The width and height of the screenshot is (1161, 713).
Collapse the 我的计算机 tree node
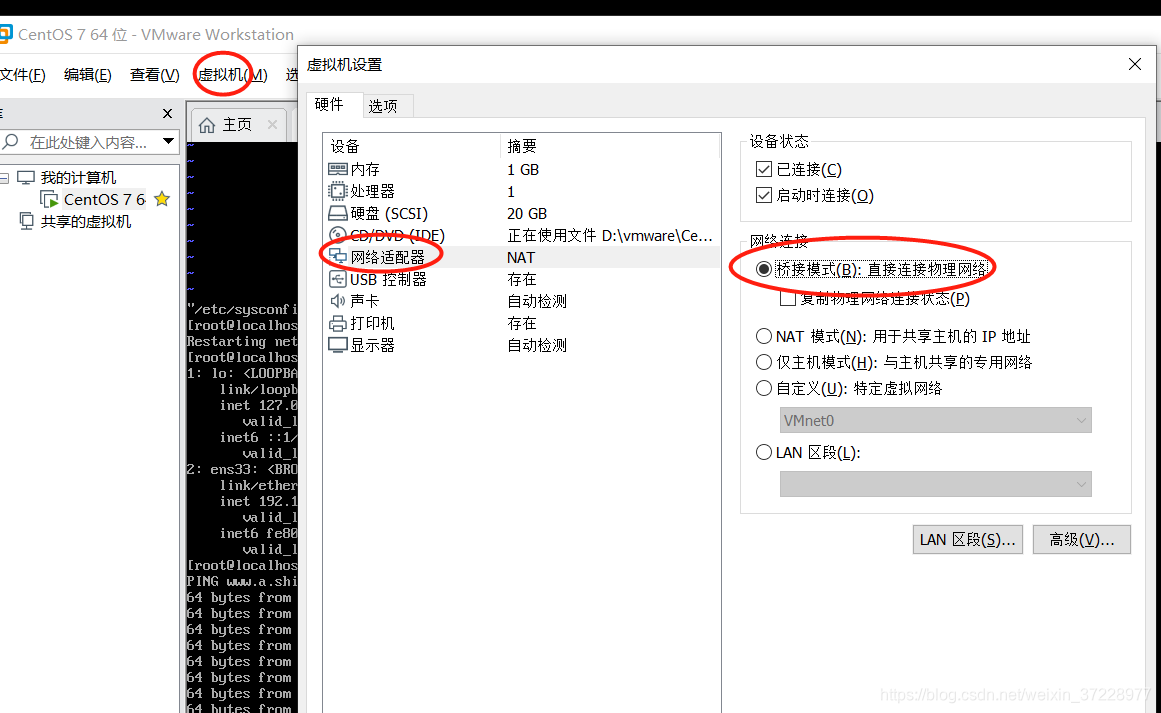tap(4, 178)
